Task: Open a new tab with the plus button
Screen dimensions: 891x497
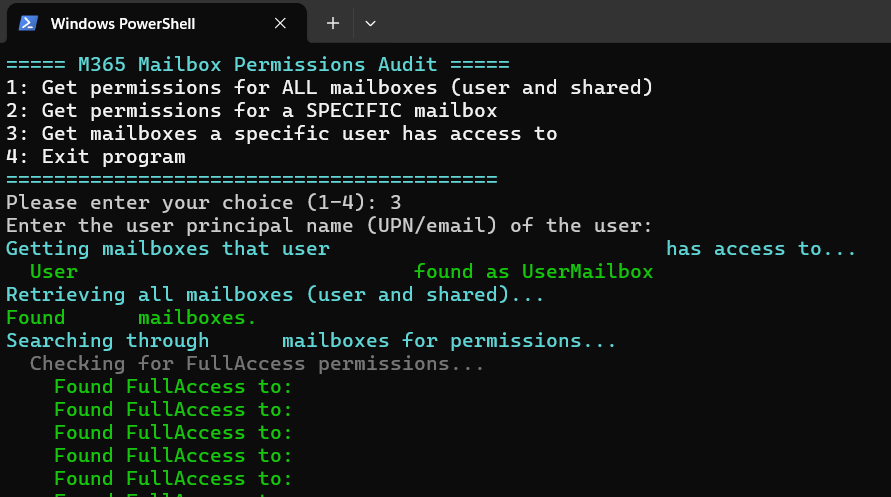Action: point(333,23)
